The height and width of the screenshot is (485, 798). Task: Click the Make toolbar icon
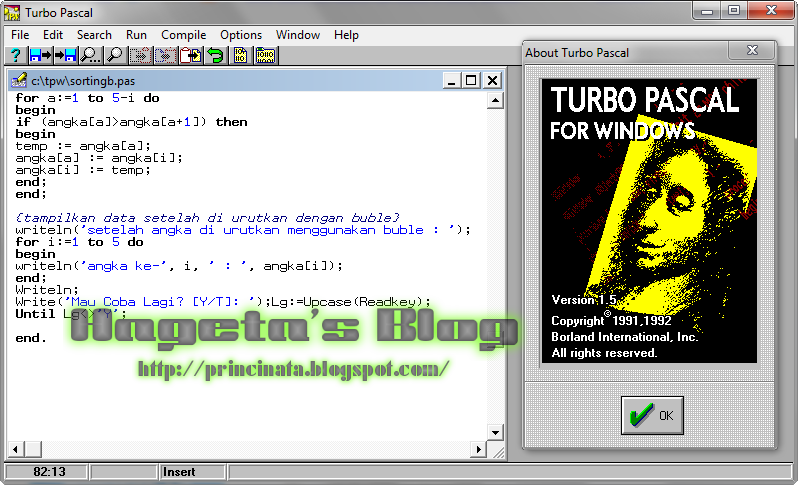(265, 55)
